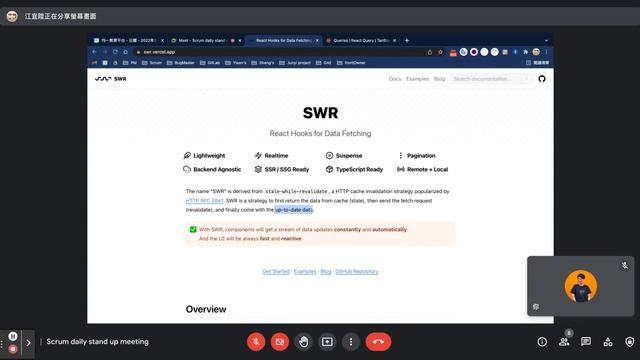Image resolution: width=640 pixels, height=360 pixels.
Task: Open a new browser tab with plus
Action: click(407, 40)
